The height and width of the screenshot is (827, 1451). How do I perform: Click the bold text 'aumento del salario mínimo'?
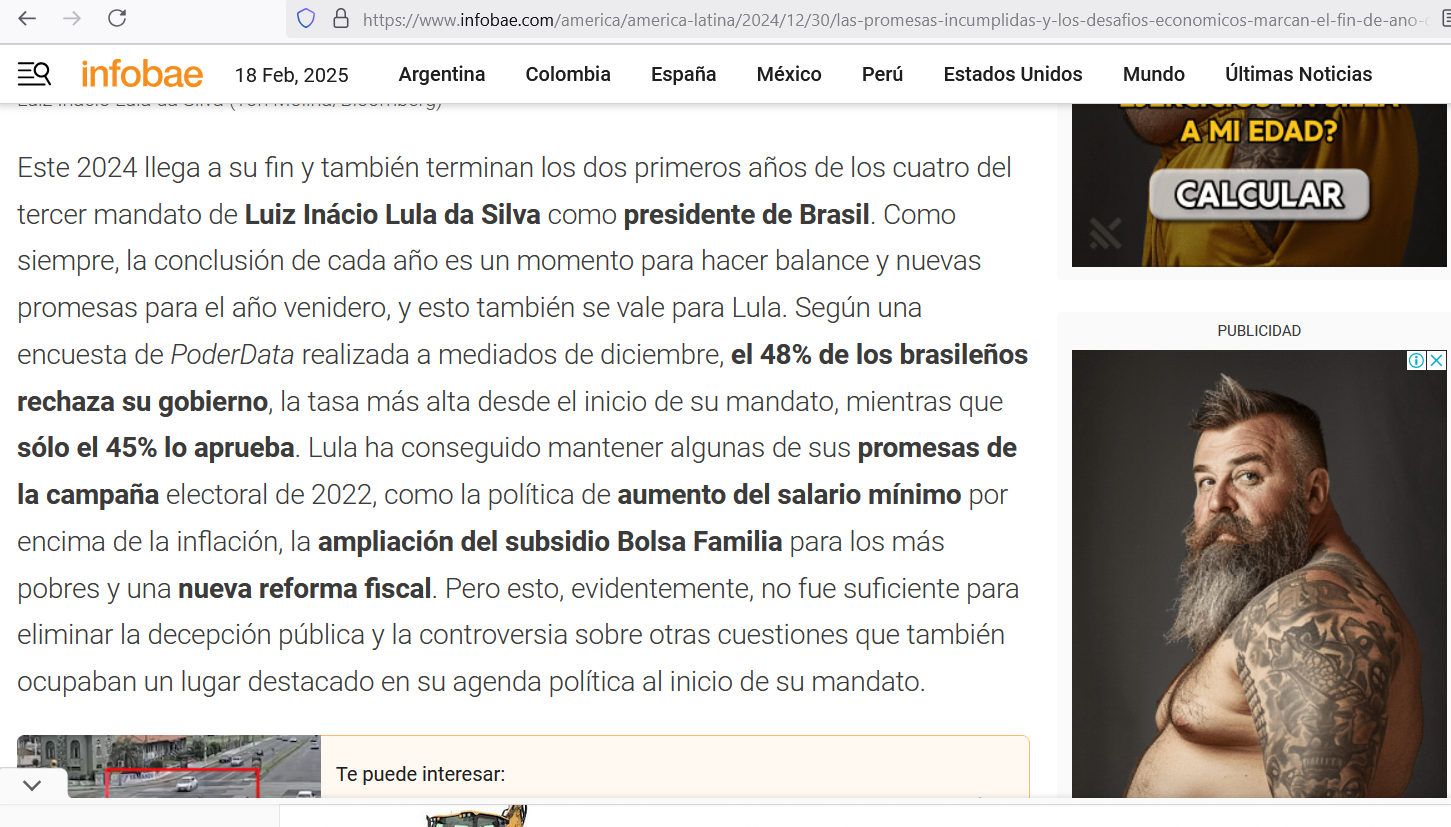click(789, 495)
